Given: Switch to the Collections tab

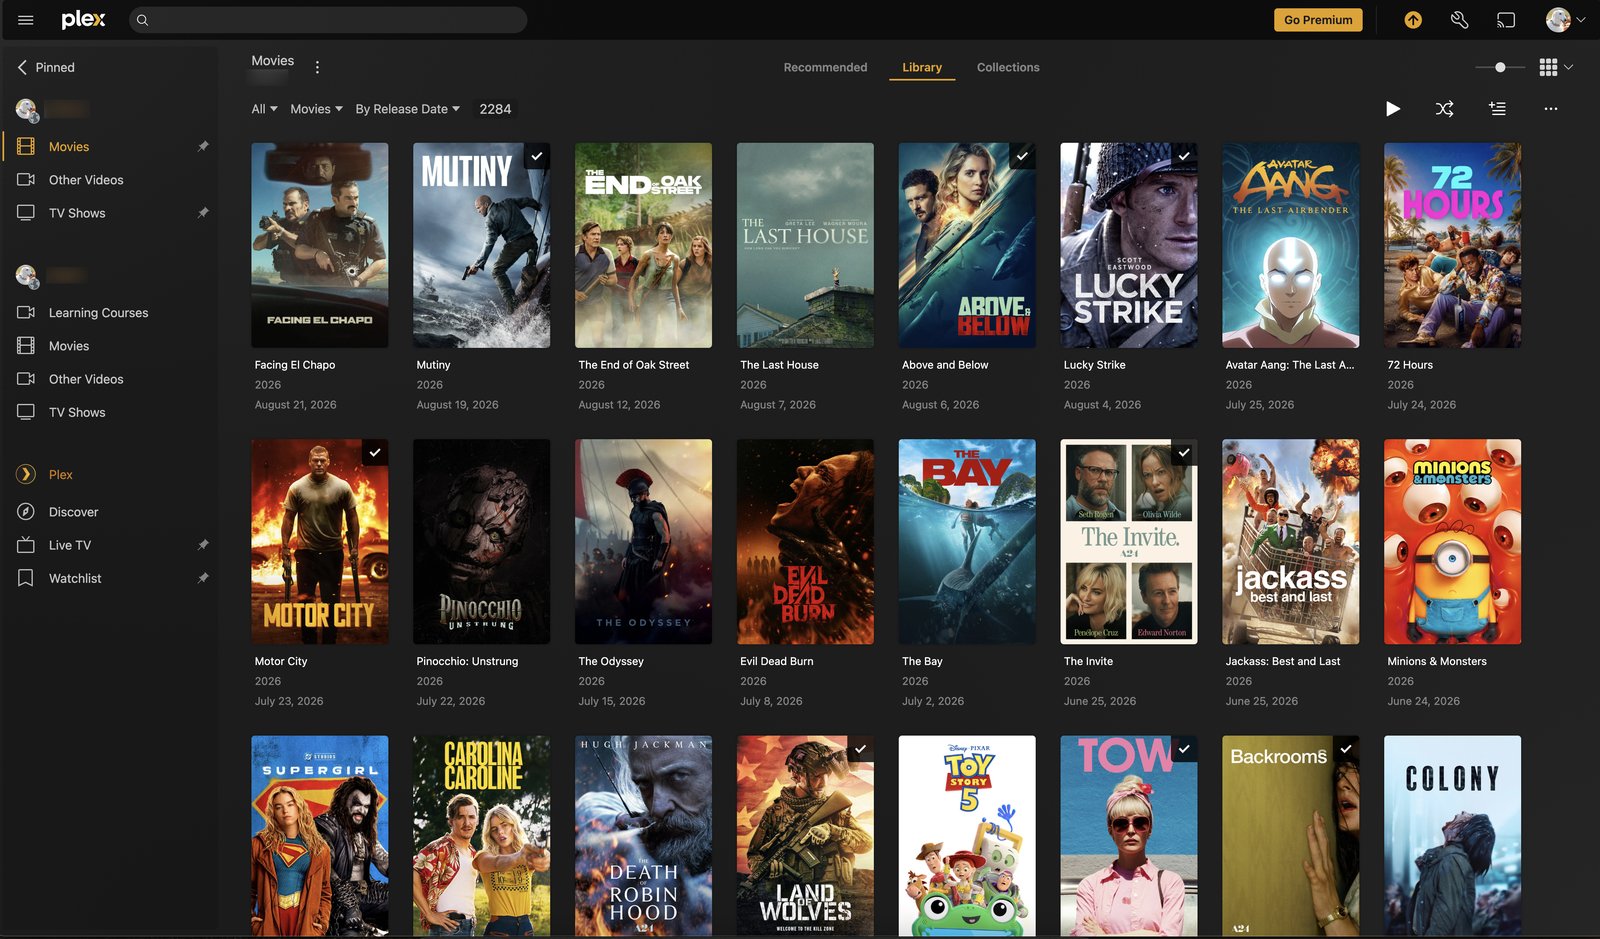Looking at the screenshot, I should pos(1008,67).
